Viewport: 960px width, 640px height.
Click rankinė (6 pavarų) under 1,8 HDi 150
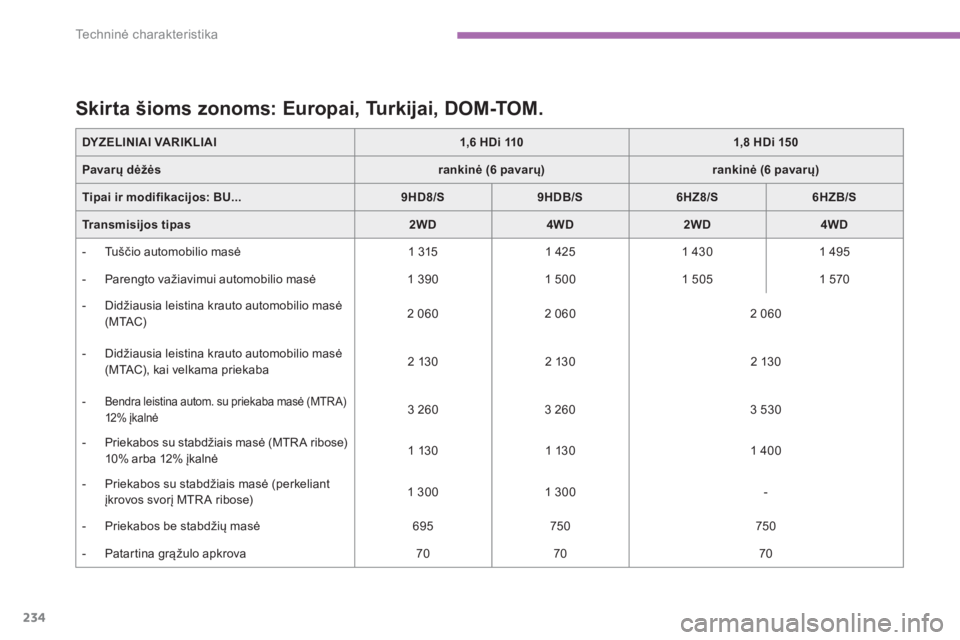(765, 169)
